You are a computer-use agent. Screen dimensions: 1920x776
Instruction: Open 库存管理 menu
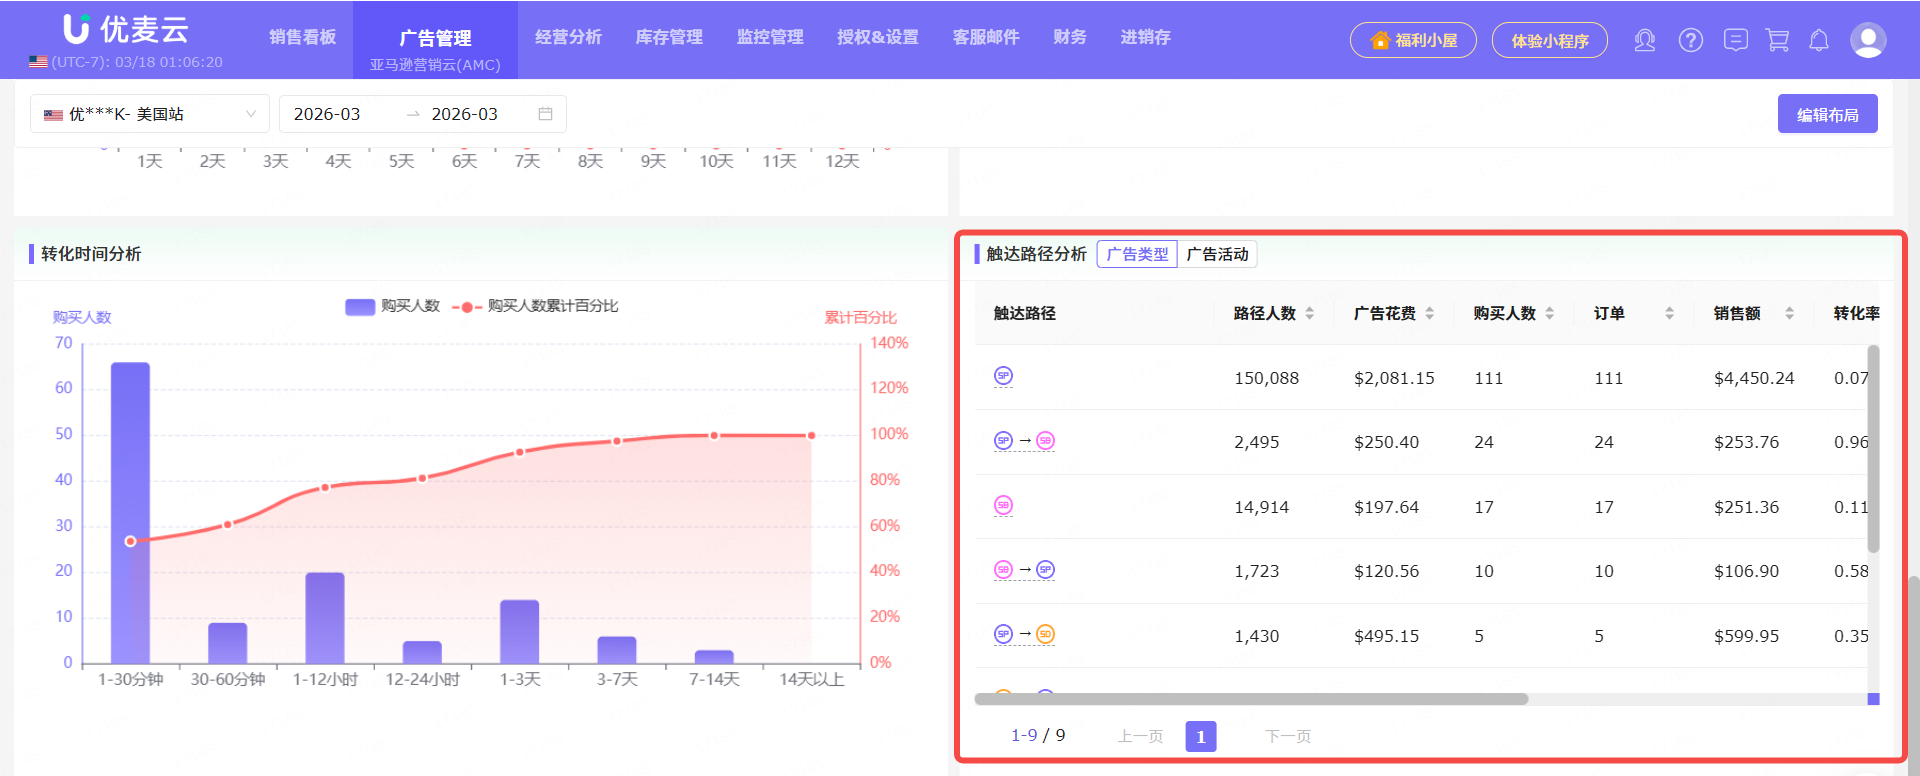669,37
